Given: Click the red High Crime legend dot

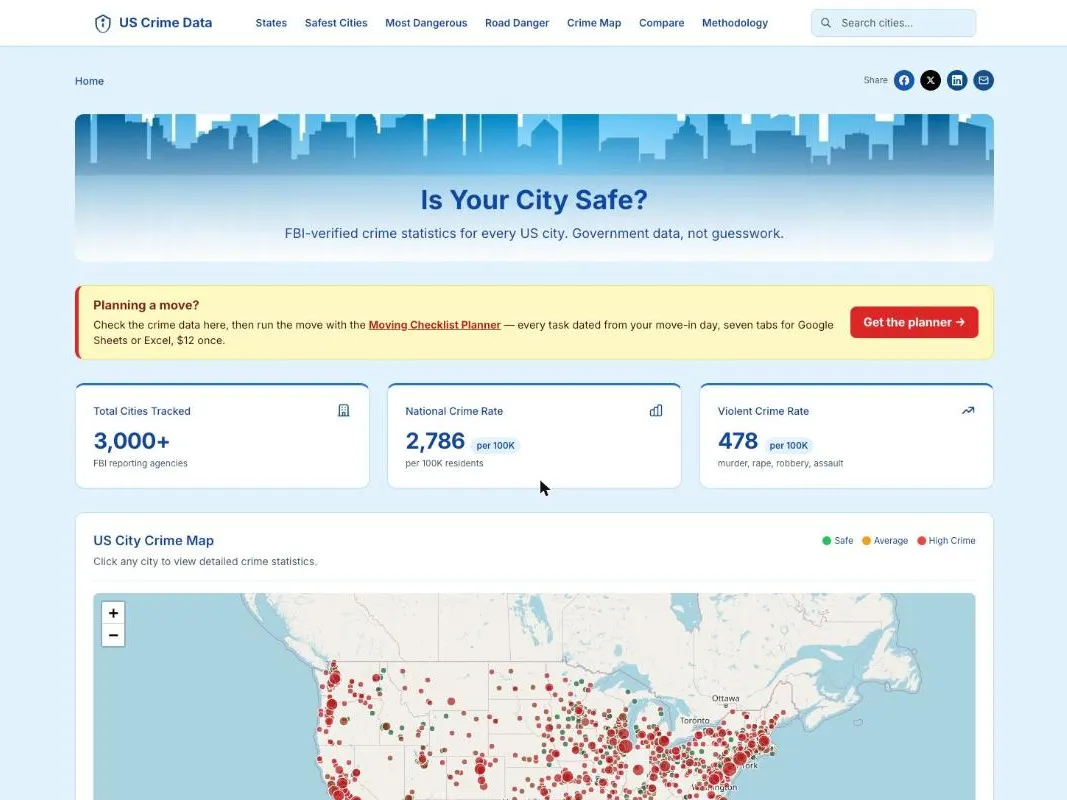Looking at the screenshot, I should coord(921,541).
